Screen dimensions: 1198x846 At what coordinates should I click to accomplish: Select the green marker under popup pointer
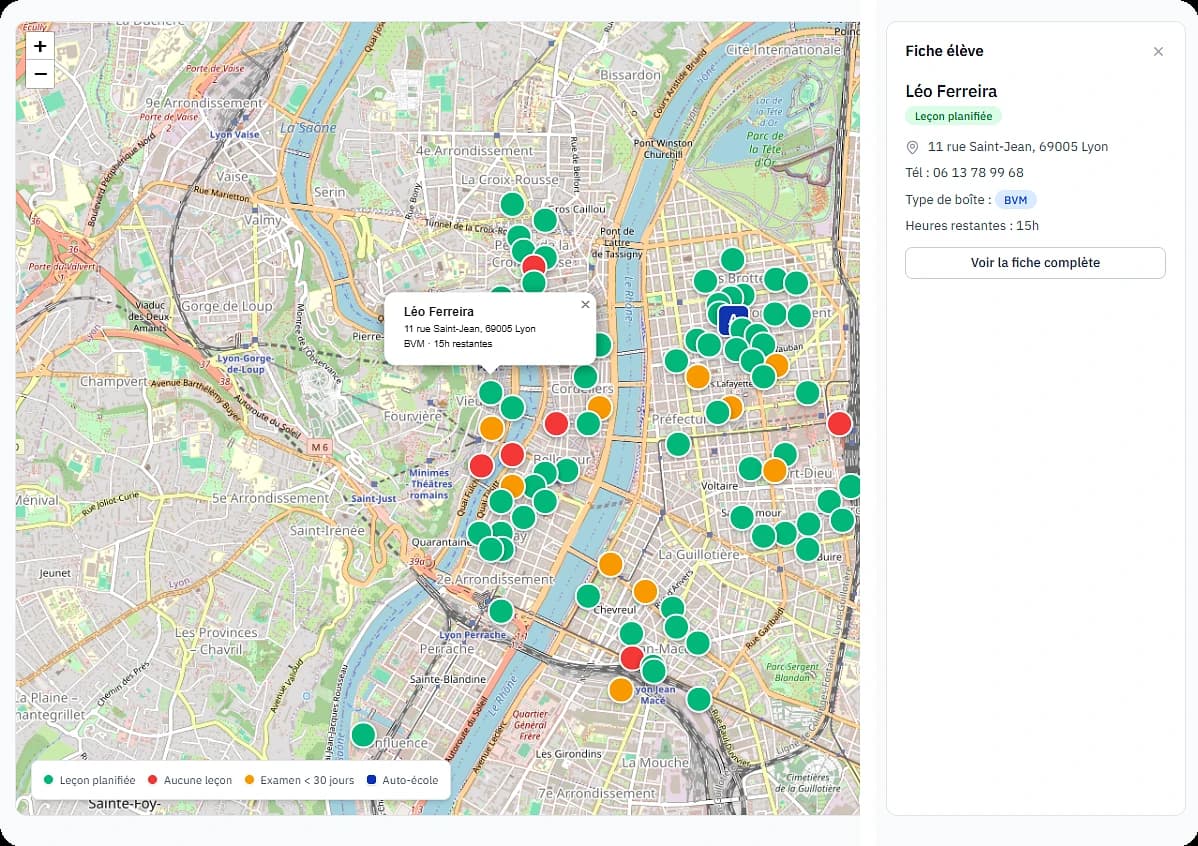[x=491, y=393]
